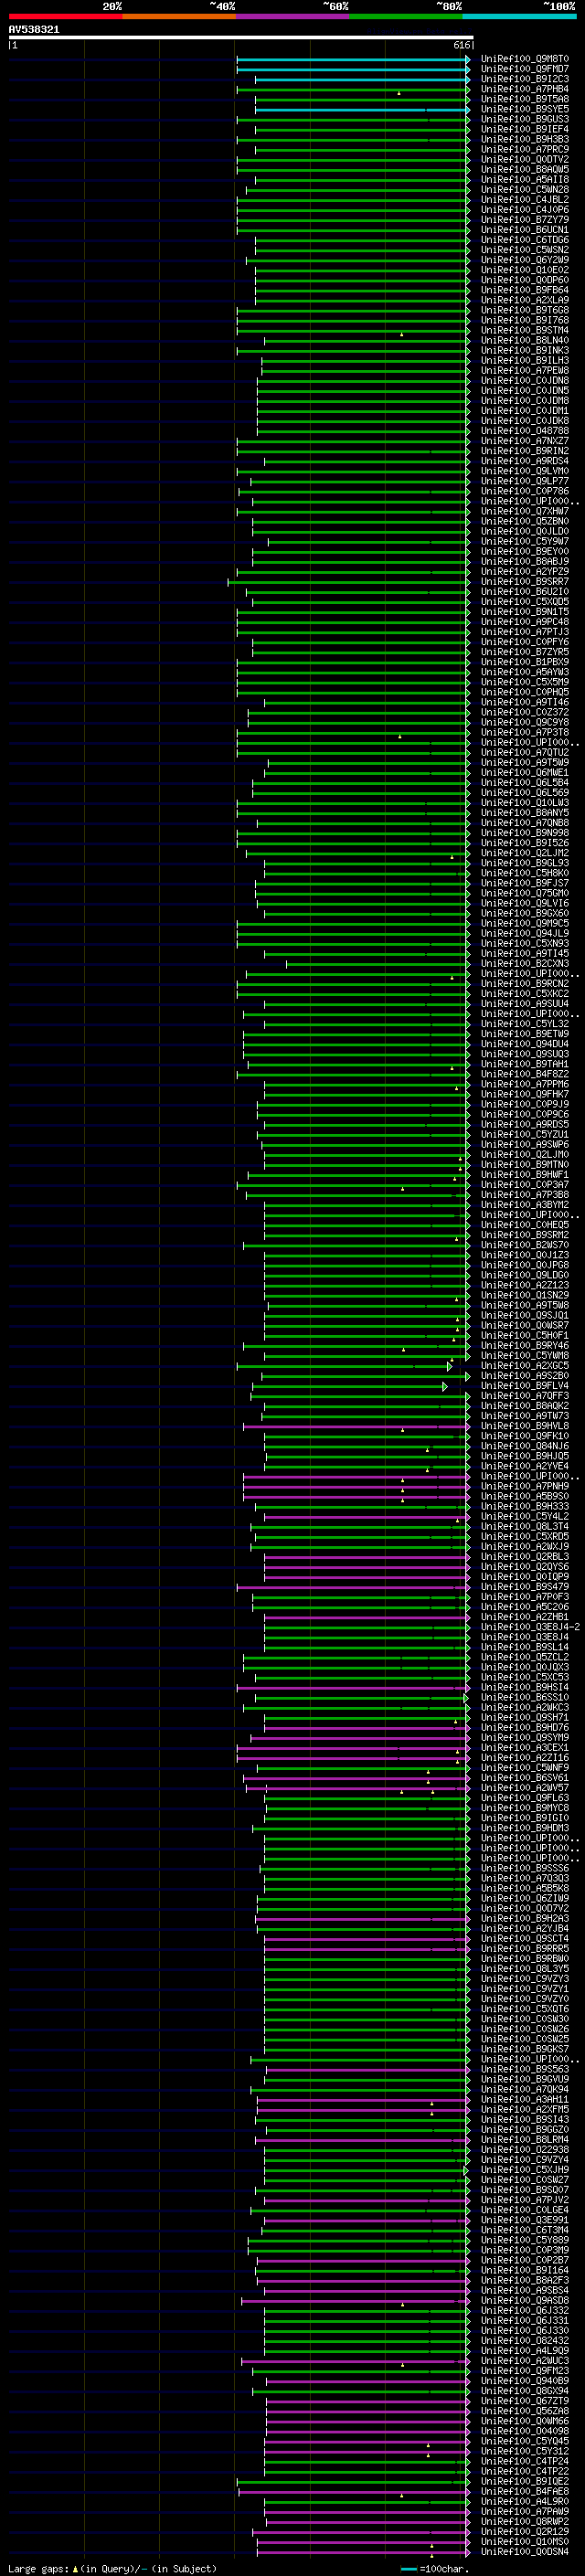Choose the UniRef100_A7QFF3 entry
585x2576 pixels.
525,1396
